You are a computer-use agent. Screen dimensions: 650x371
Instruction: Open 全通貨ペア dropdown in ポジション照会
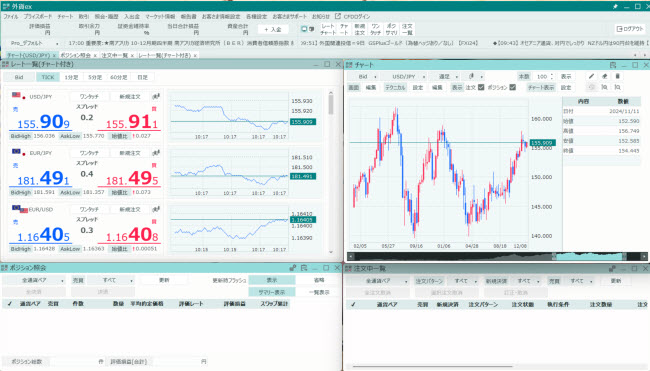pyautogui.click(x=34, y=281)
